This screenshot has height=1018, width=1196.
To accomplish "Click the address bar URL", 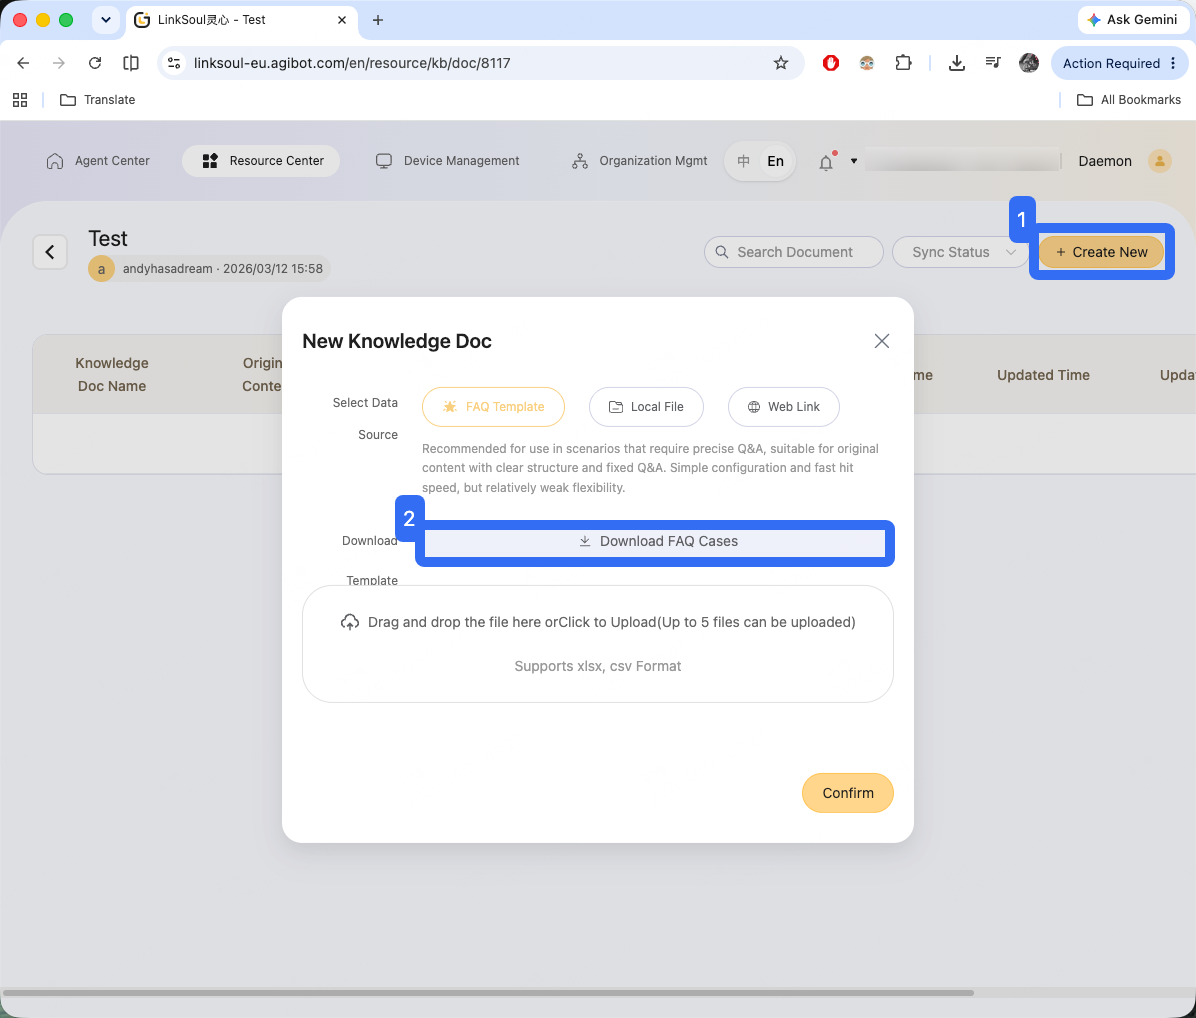I will coord(352,63).
